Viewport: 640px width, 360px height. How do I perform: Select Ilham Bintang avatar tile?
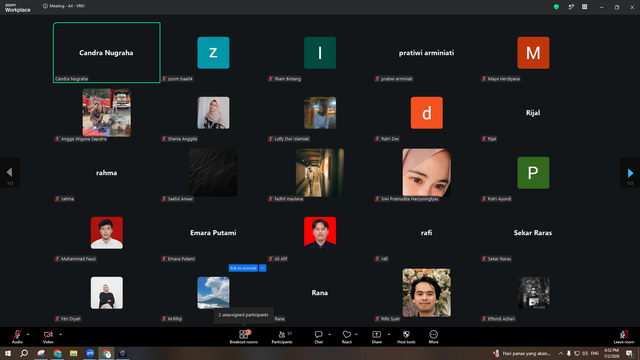320,53
